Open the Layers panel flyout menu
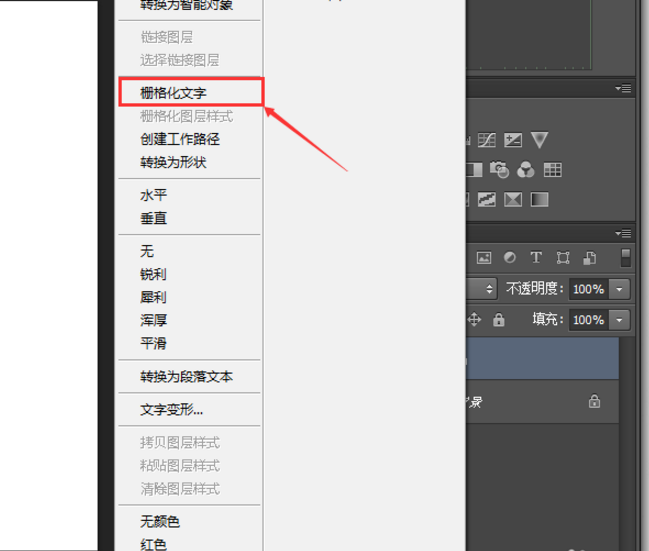The width and height of the screenshot is (649, 551). 623,233
